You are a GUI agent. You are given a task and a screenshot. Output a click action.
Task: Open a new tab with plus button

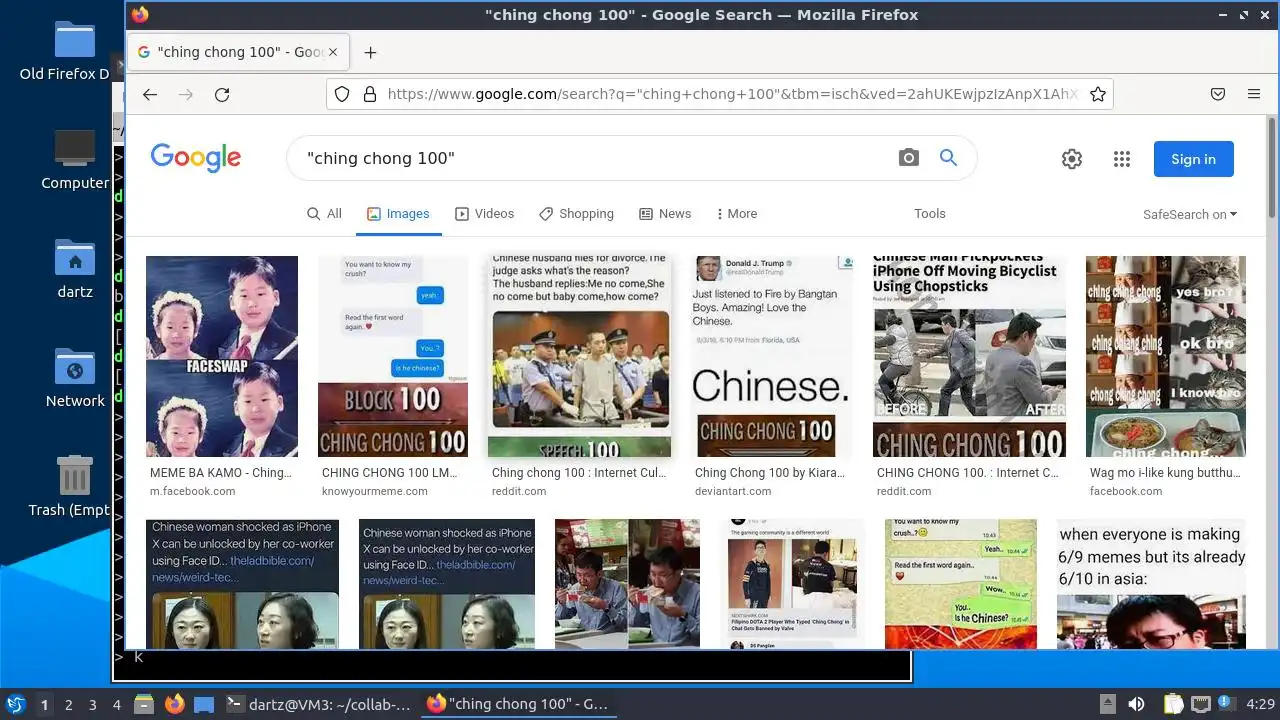370,53
